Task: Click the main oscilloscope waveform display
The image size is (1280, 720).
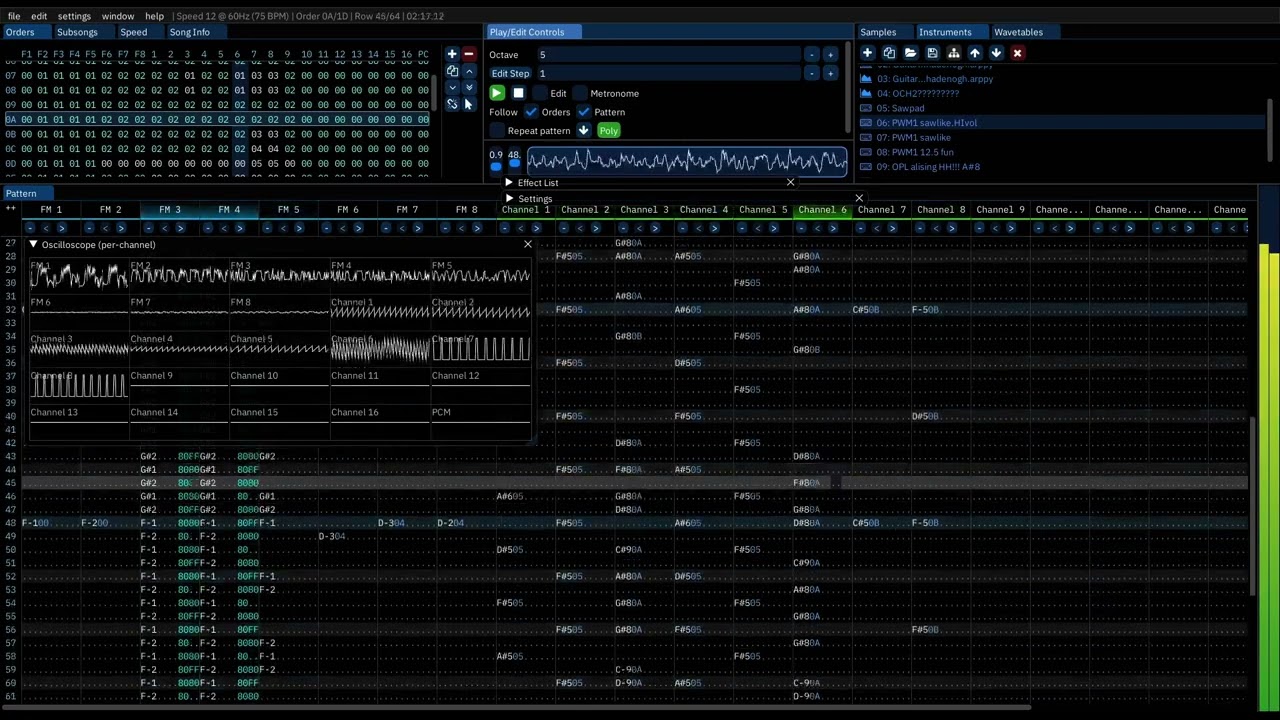Action: (x=687, y=161)
